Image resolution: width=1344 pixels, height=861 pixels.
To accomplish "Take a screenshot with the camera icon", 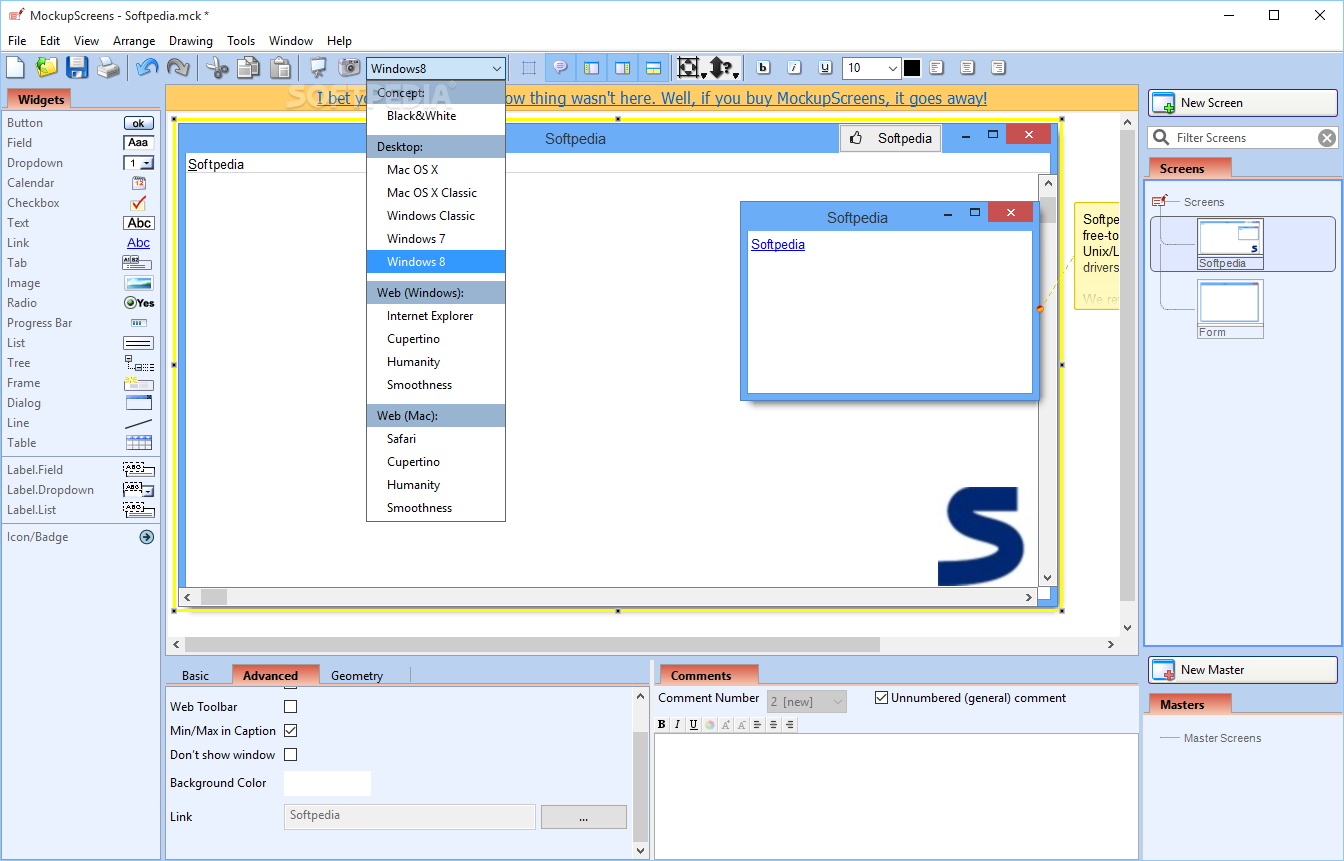I will (x=349, y=68).
